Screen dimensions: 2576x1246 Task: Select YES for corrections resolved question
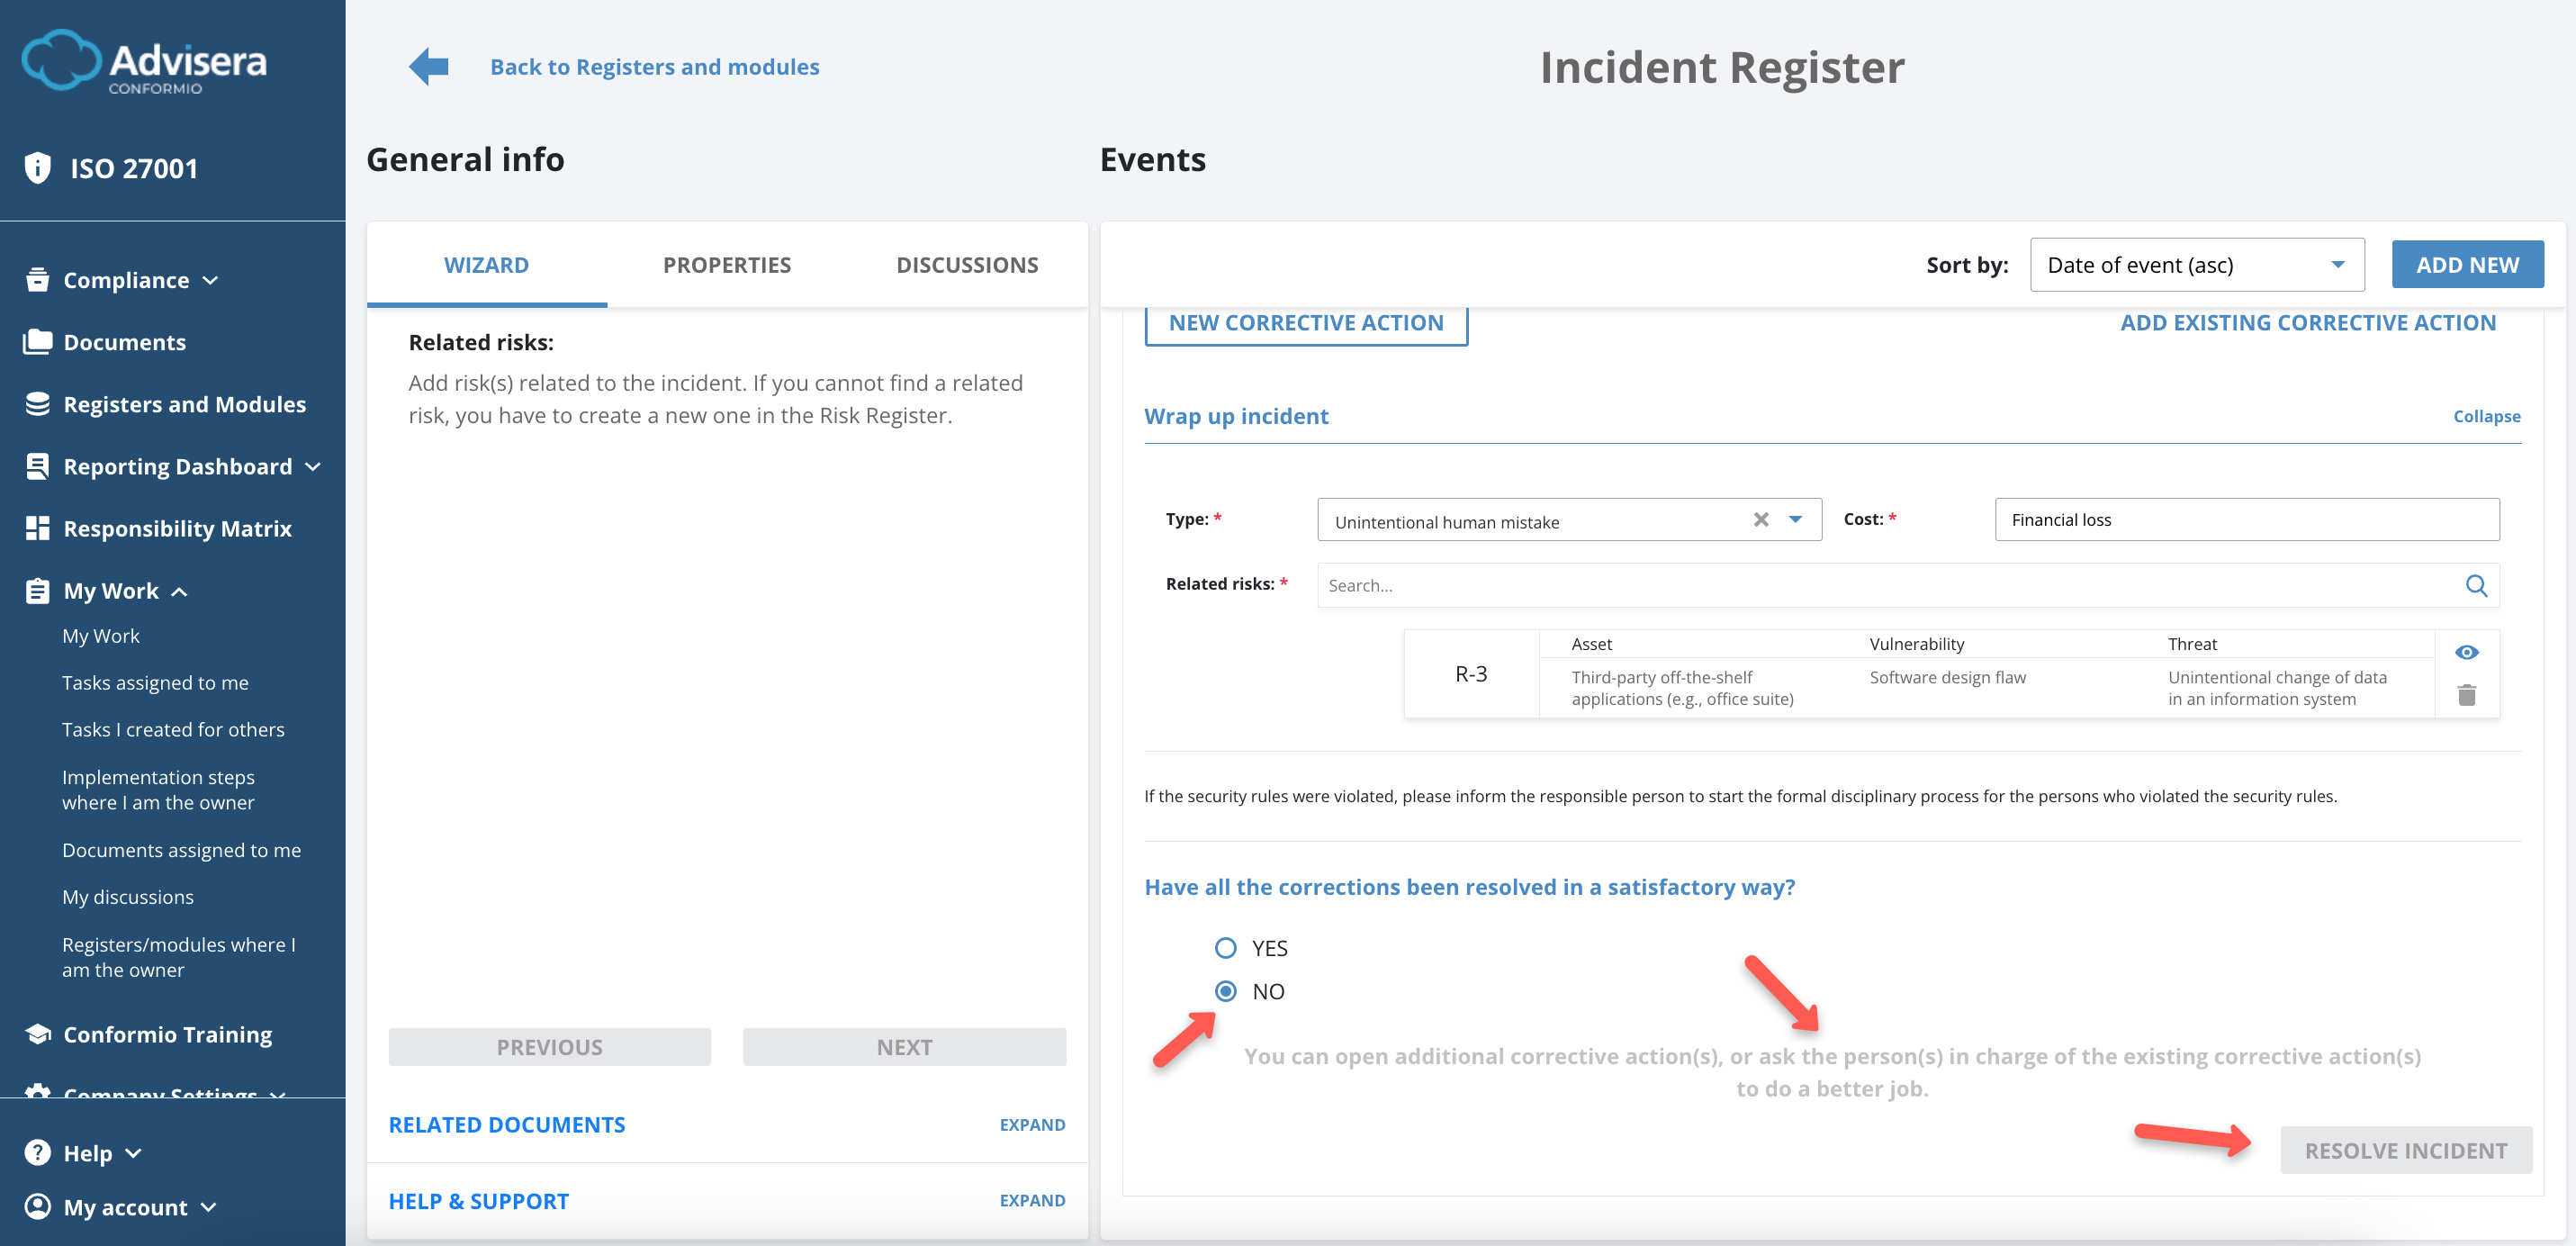tap(1225, 948)
